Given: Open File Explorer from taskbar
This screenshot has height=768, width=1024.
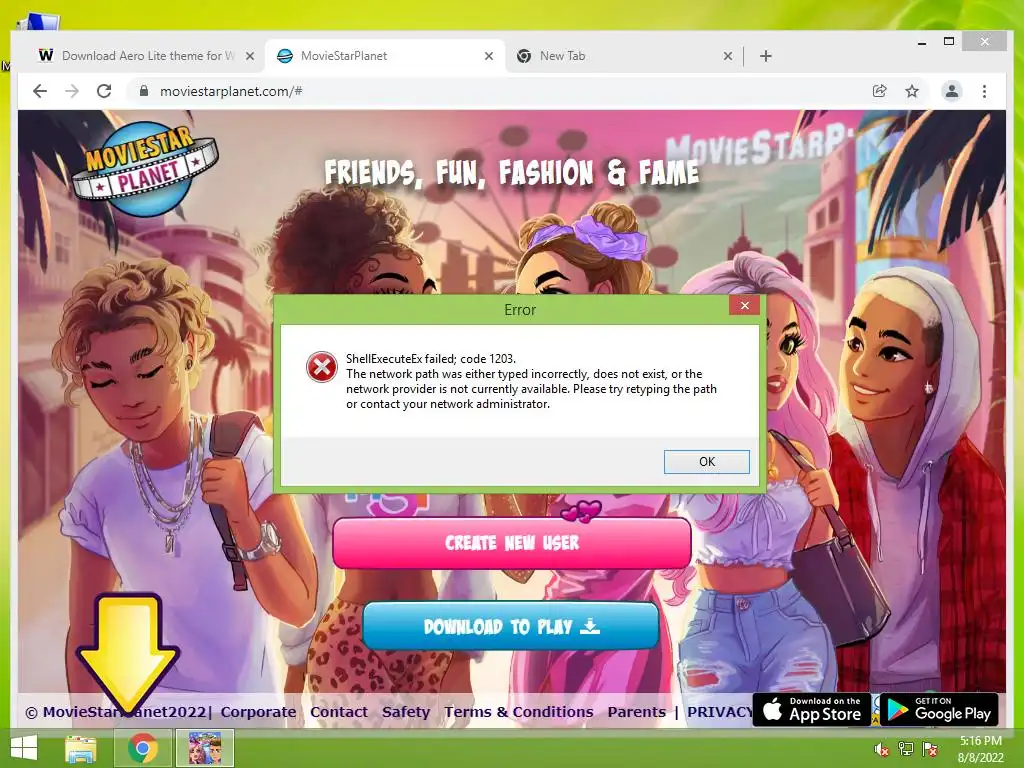Looking at the screenshot, I should (x=81, y=748).
